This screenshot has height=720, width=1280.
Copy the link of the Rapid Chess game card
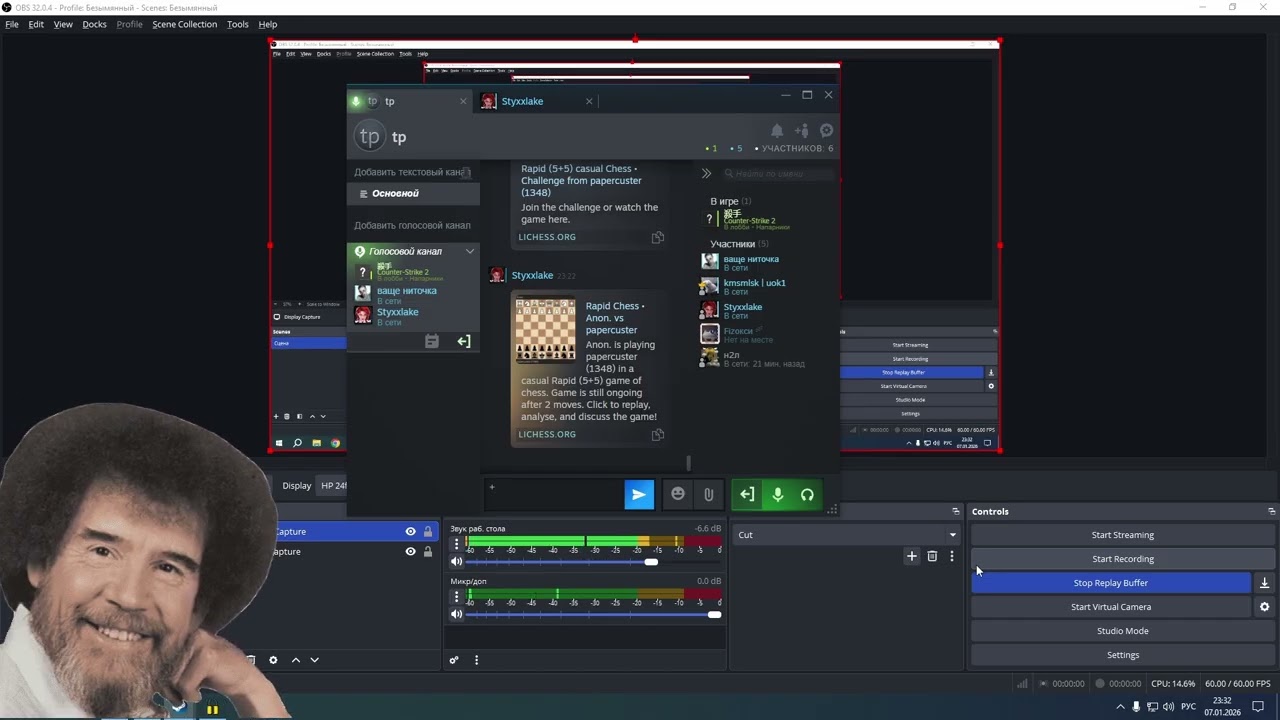point(658,434)
